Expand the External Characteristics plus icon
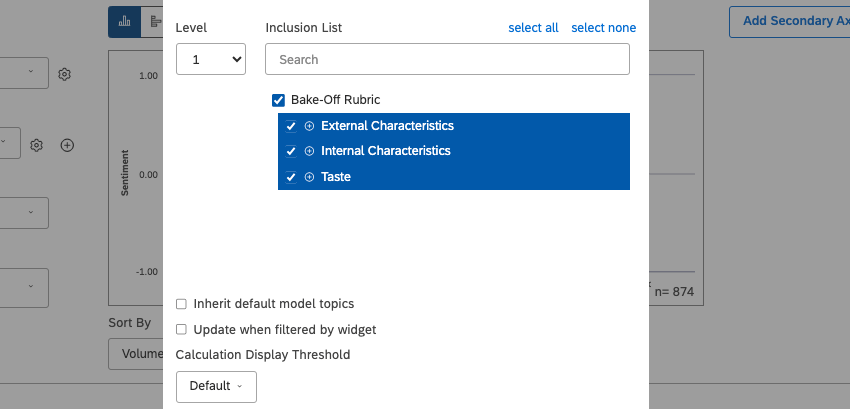The image size is (850, 409). 309,126
